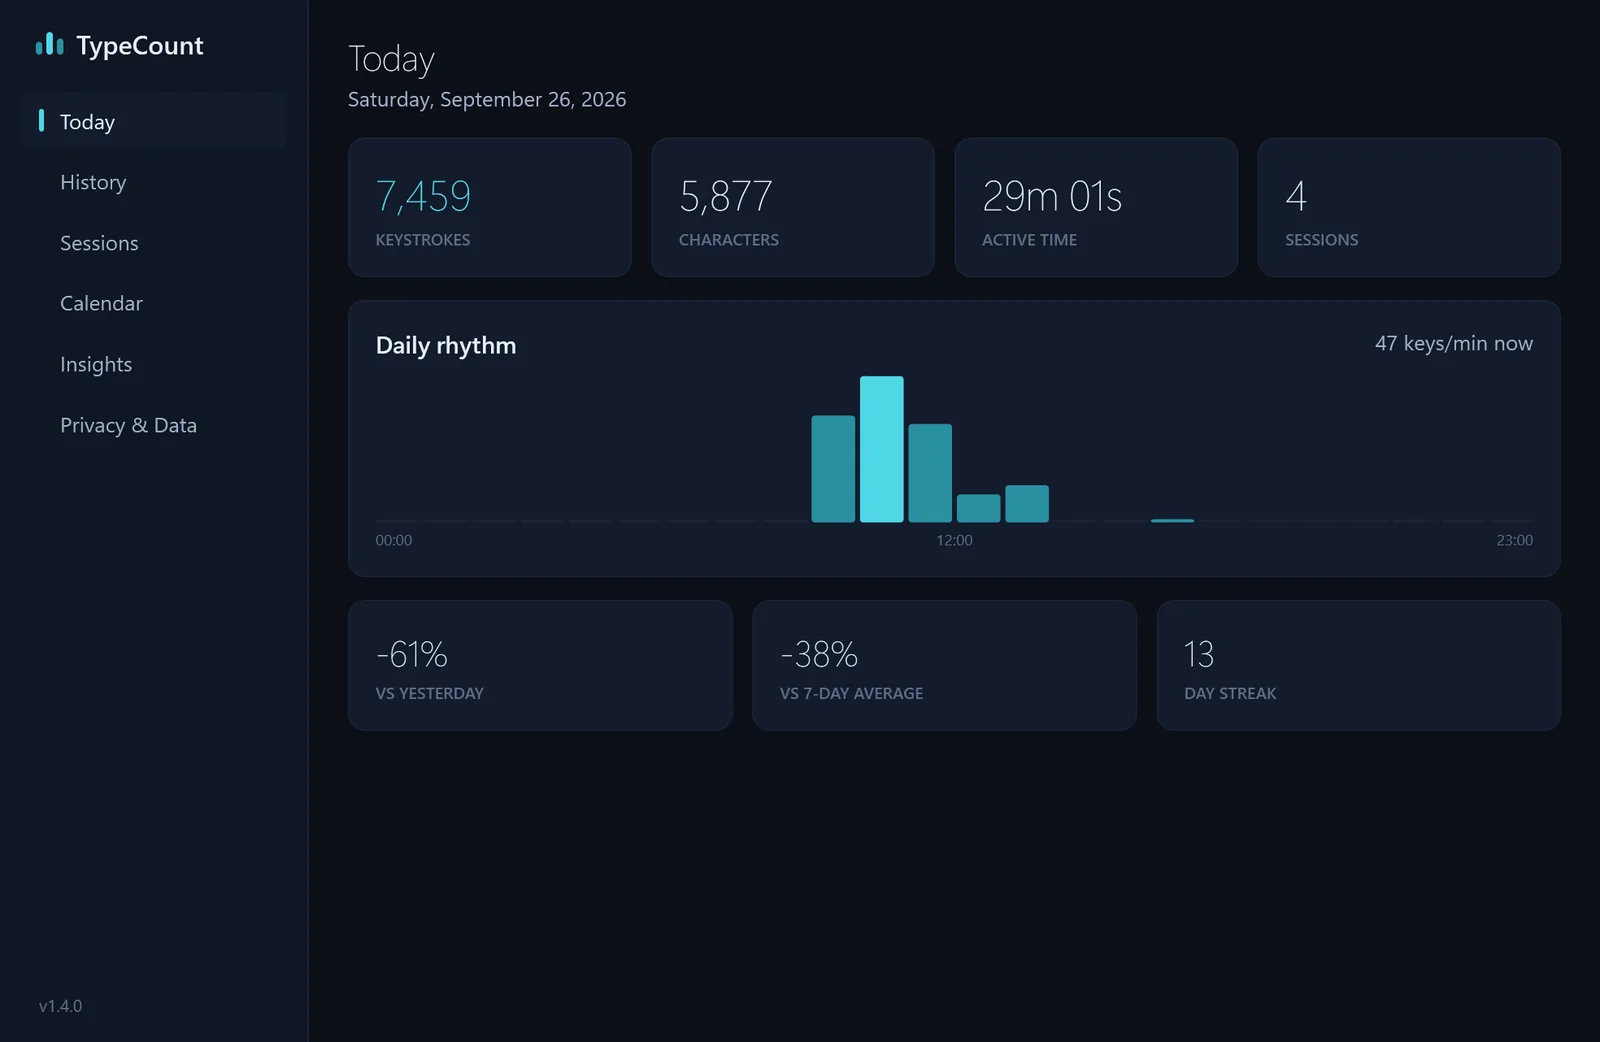
Task: Switch to the Calendar view
Action: 154,303
